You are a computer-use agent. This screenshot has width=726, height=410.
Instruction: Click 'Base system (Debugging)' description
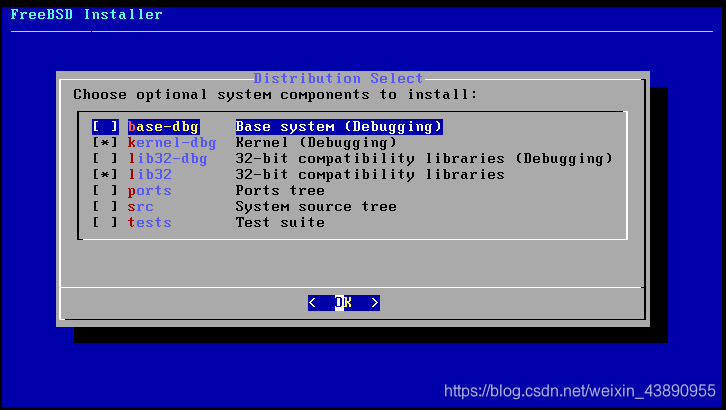point(339,126)
